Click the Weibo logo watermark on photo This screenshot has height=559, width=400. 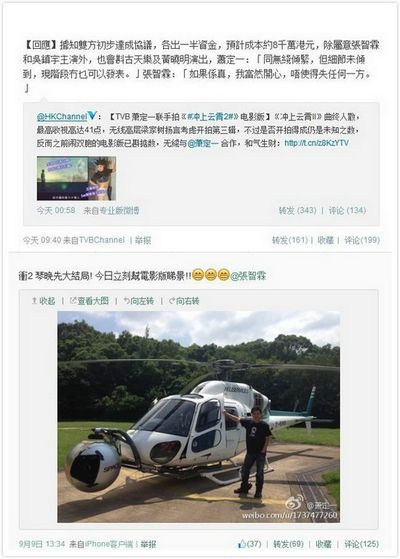coord(294,503)
